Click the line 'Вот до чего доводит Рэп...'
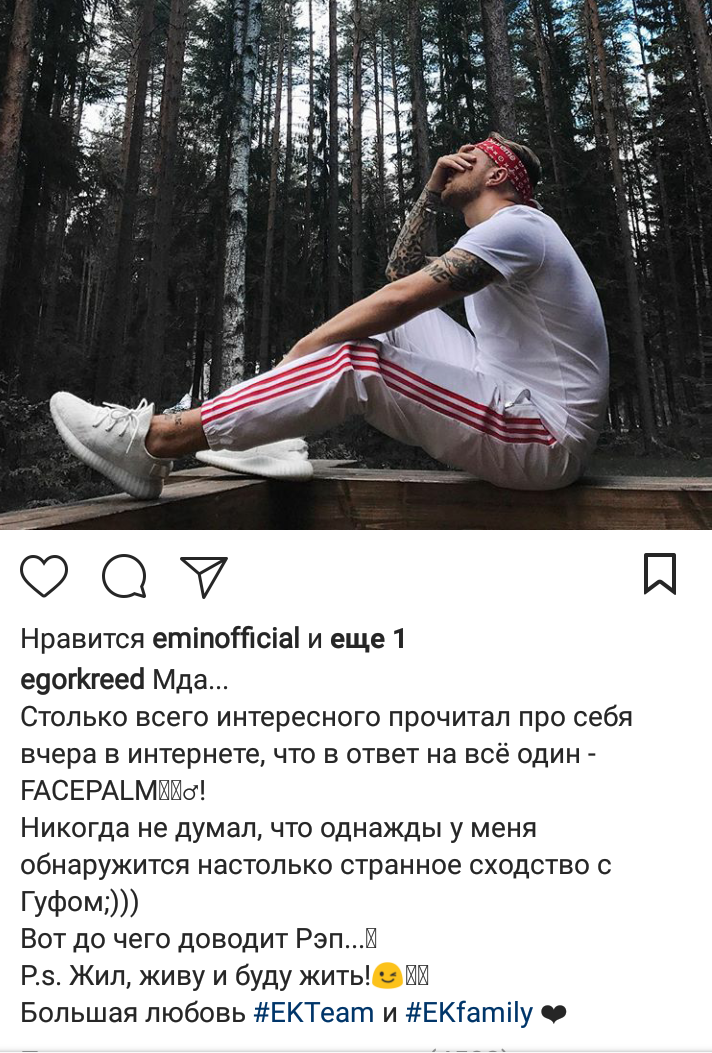 pos(192,938)
